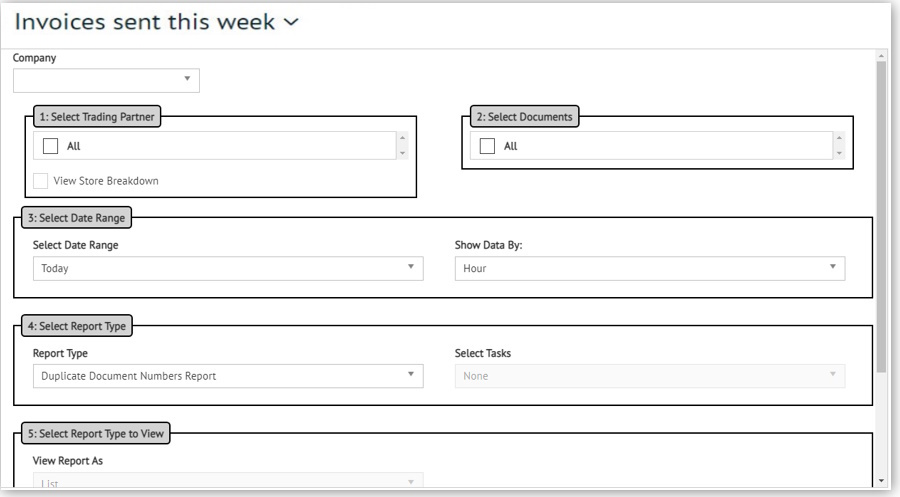Click the Report Type dropdown arrow icon
The image size is (900, 497).
[x=410, y=375]
